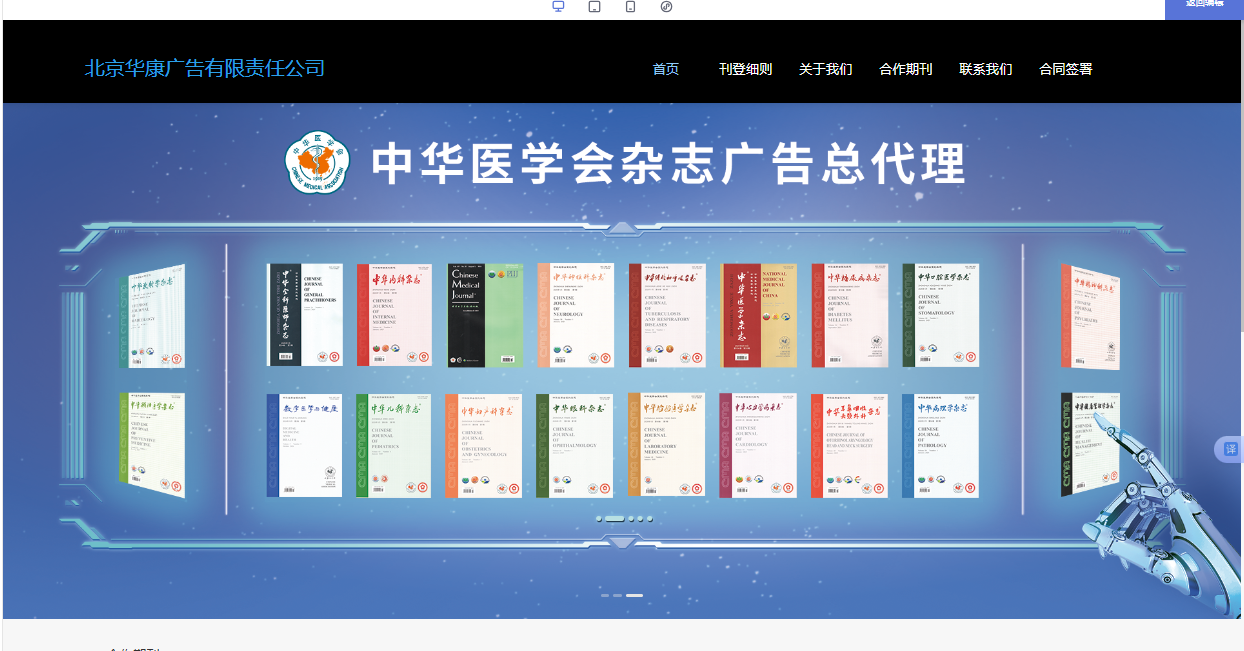Click the circular link preview icon
Screen dimensions: 1244x651
click(665, 6)
